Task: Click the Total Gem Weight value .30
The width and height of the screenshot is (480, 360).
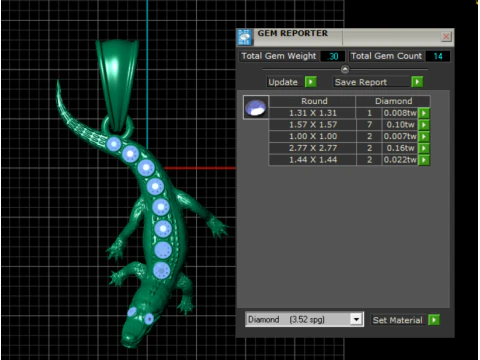Action: pos(333,56)
